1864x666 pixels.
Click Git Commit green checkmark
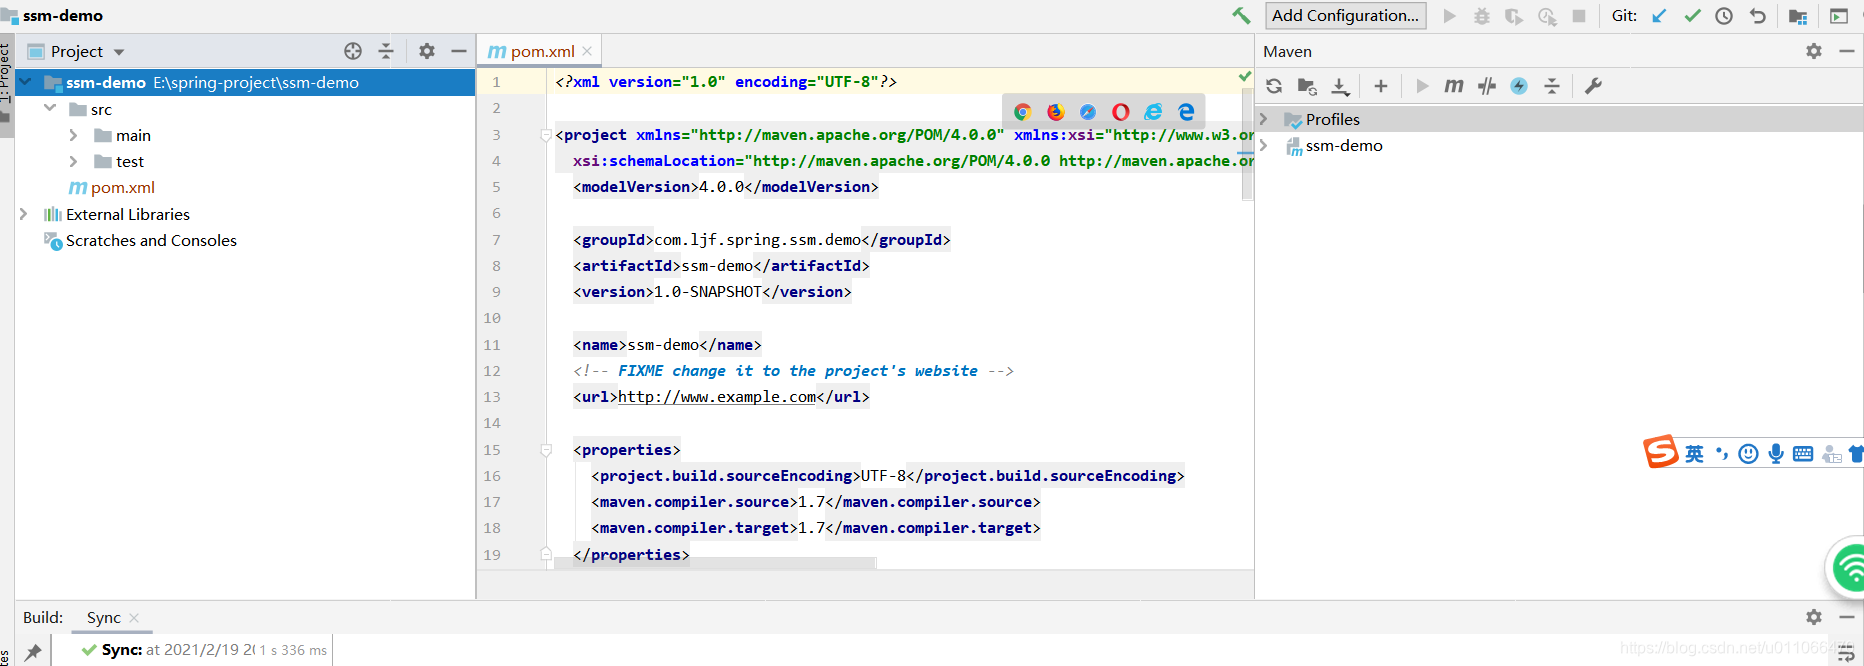1692,16
